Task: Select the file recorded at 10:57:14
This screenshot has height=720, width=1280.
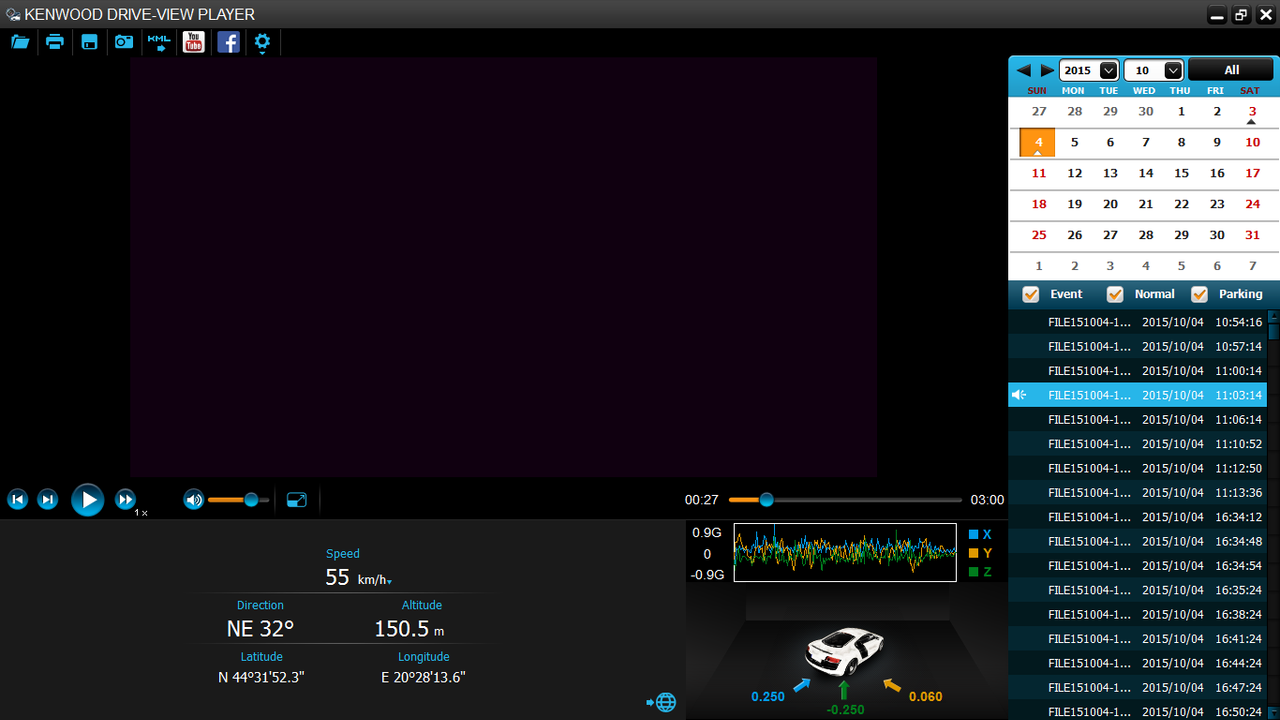Action: (x=1137, y=346)
